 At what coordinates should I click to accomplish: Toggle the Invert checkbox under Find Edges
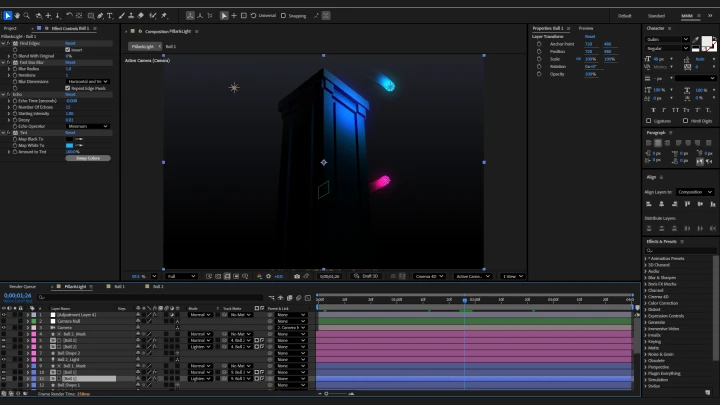pos(68,49)
